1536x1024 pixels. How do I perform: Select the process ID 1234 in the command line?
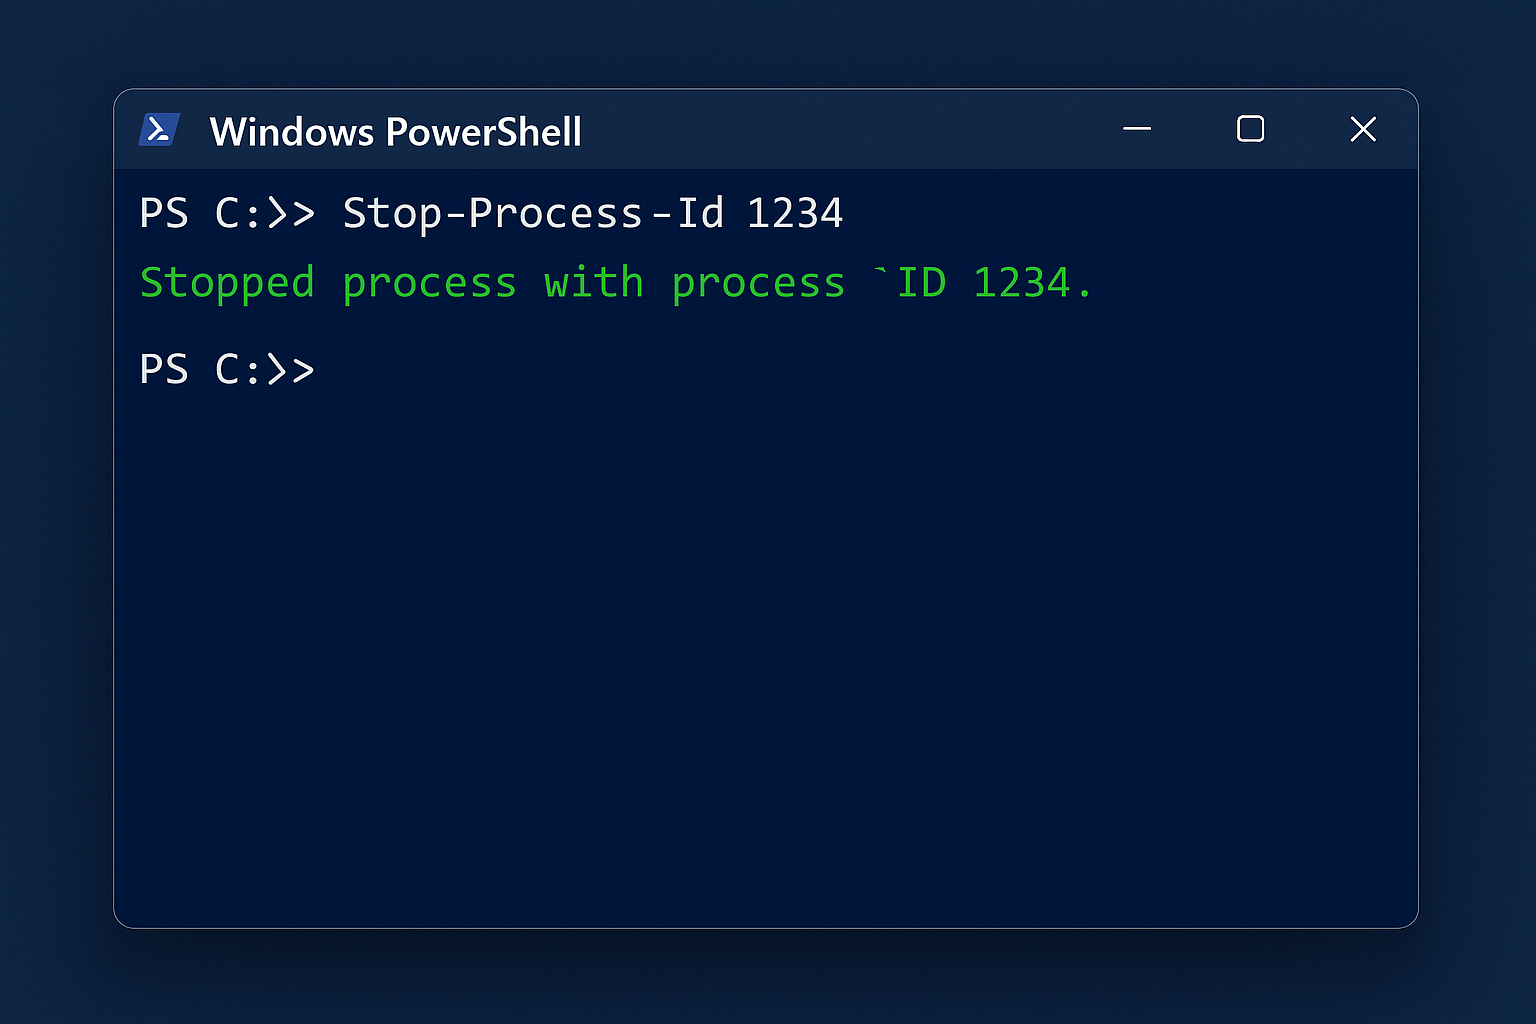(795, 212)
